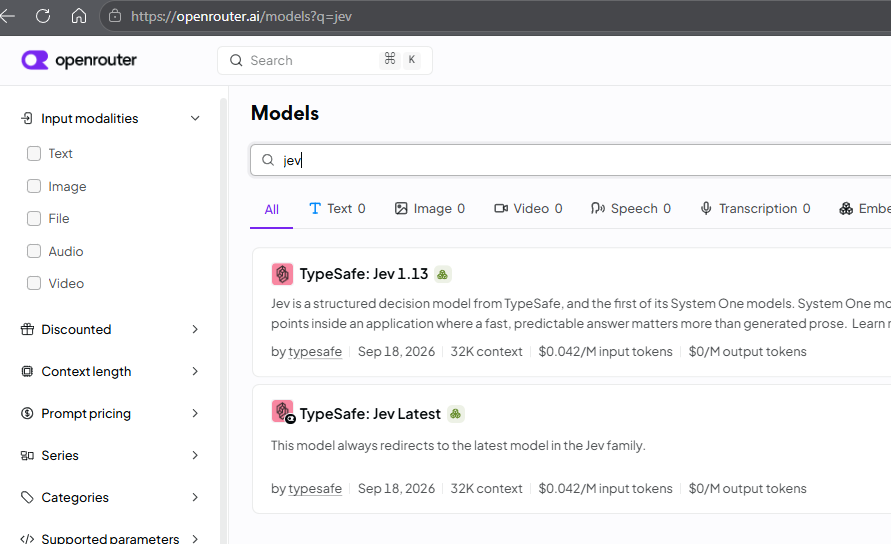
Task: Click the green badge next to Jev 1.13
Action: pos(443,275)
